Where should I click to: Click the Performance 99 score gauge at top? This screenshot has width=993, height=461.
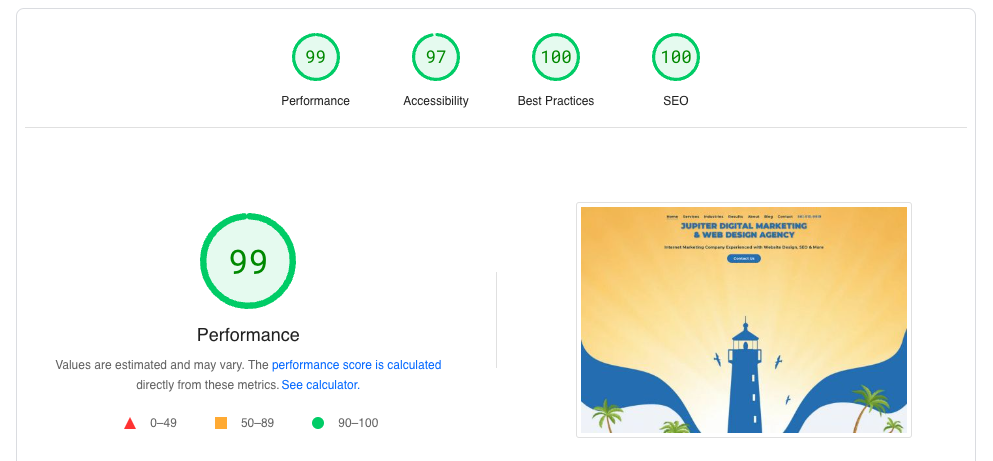315,57
